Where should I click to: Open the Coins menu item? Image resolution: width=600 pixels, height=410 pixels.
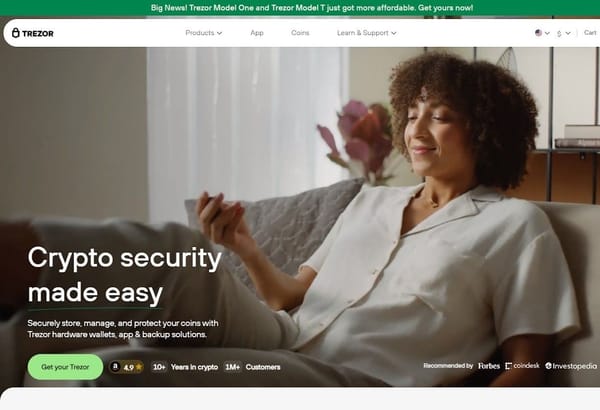click(300, 33)
